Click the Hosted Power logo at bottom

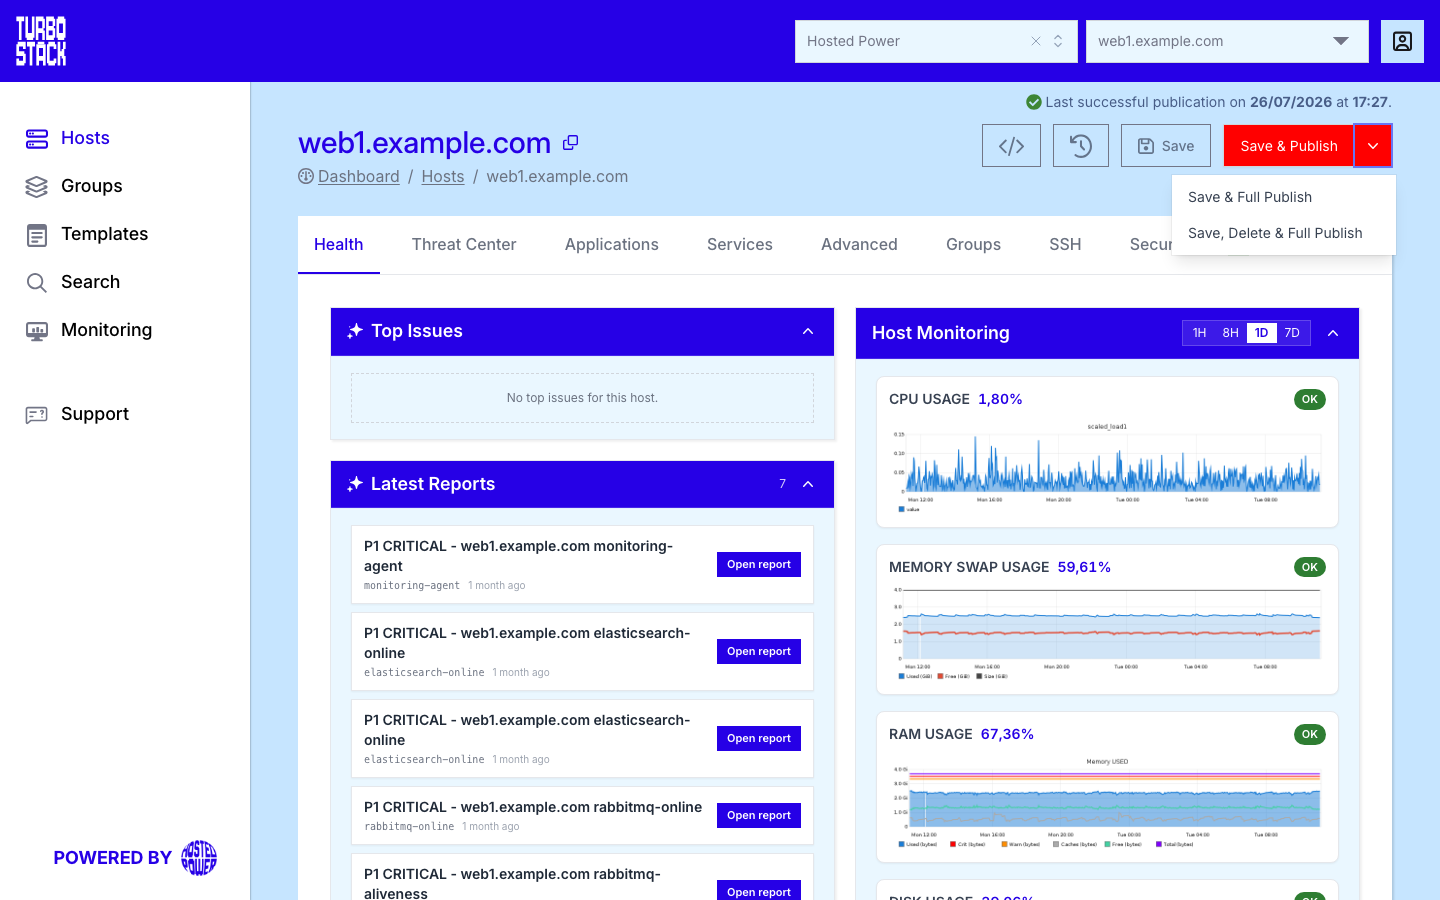pos(199,858)
